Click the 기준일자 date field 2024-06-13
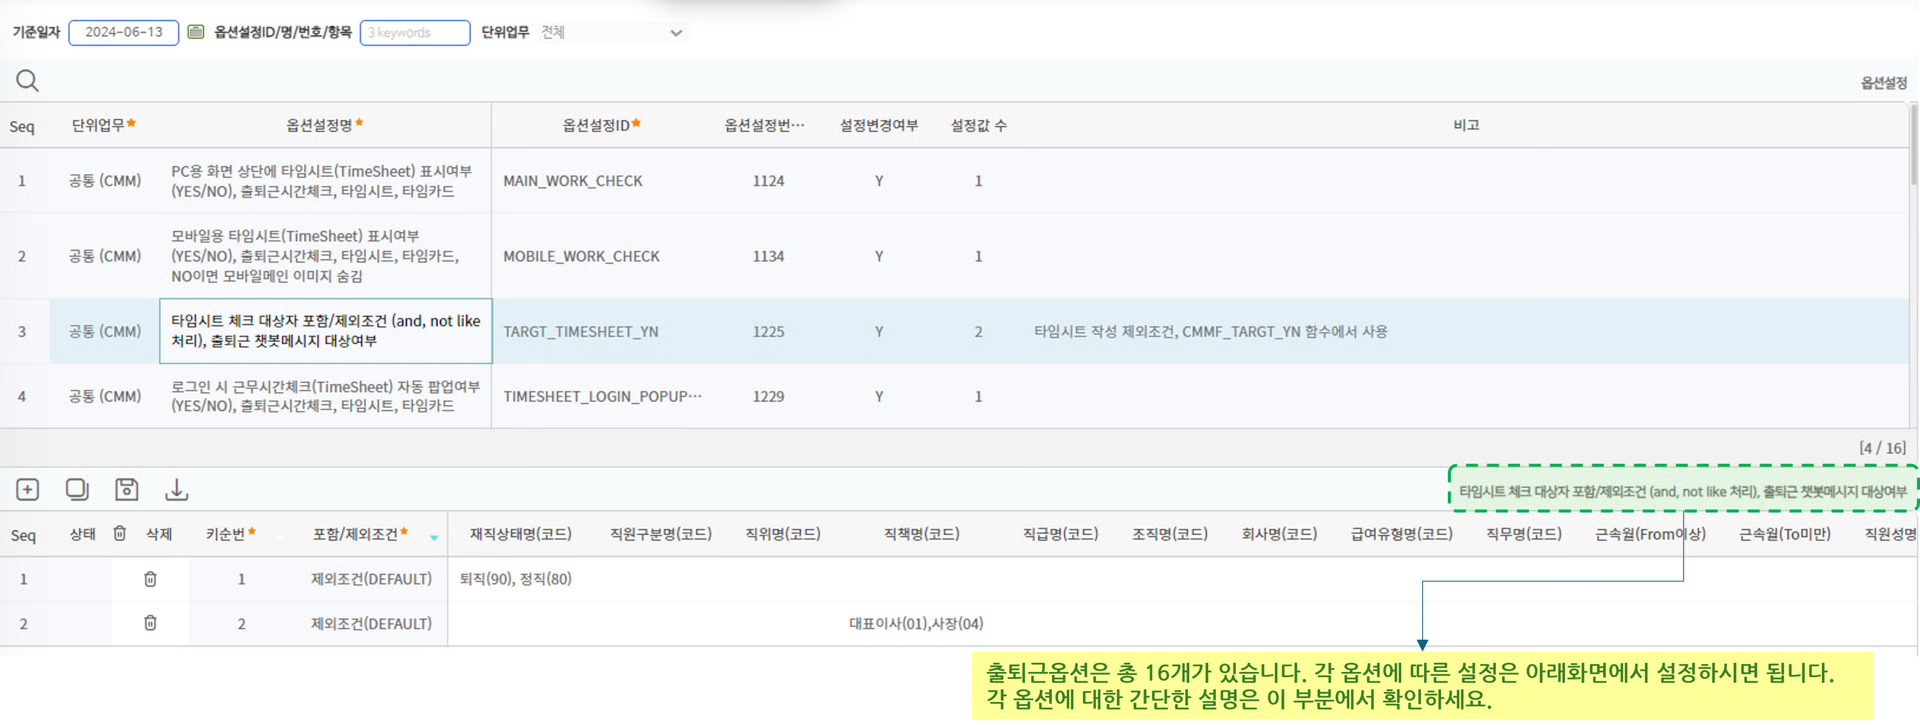Viewport: 1920px width, 725px height. tap(124, 32)
